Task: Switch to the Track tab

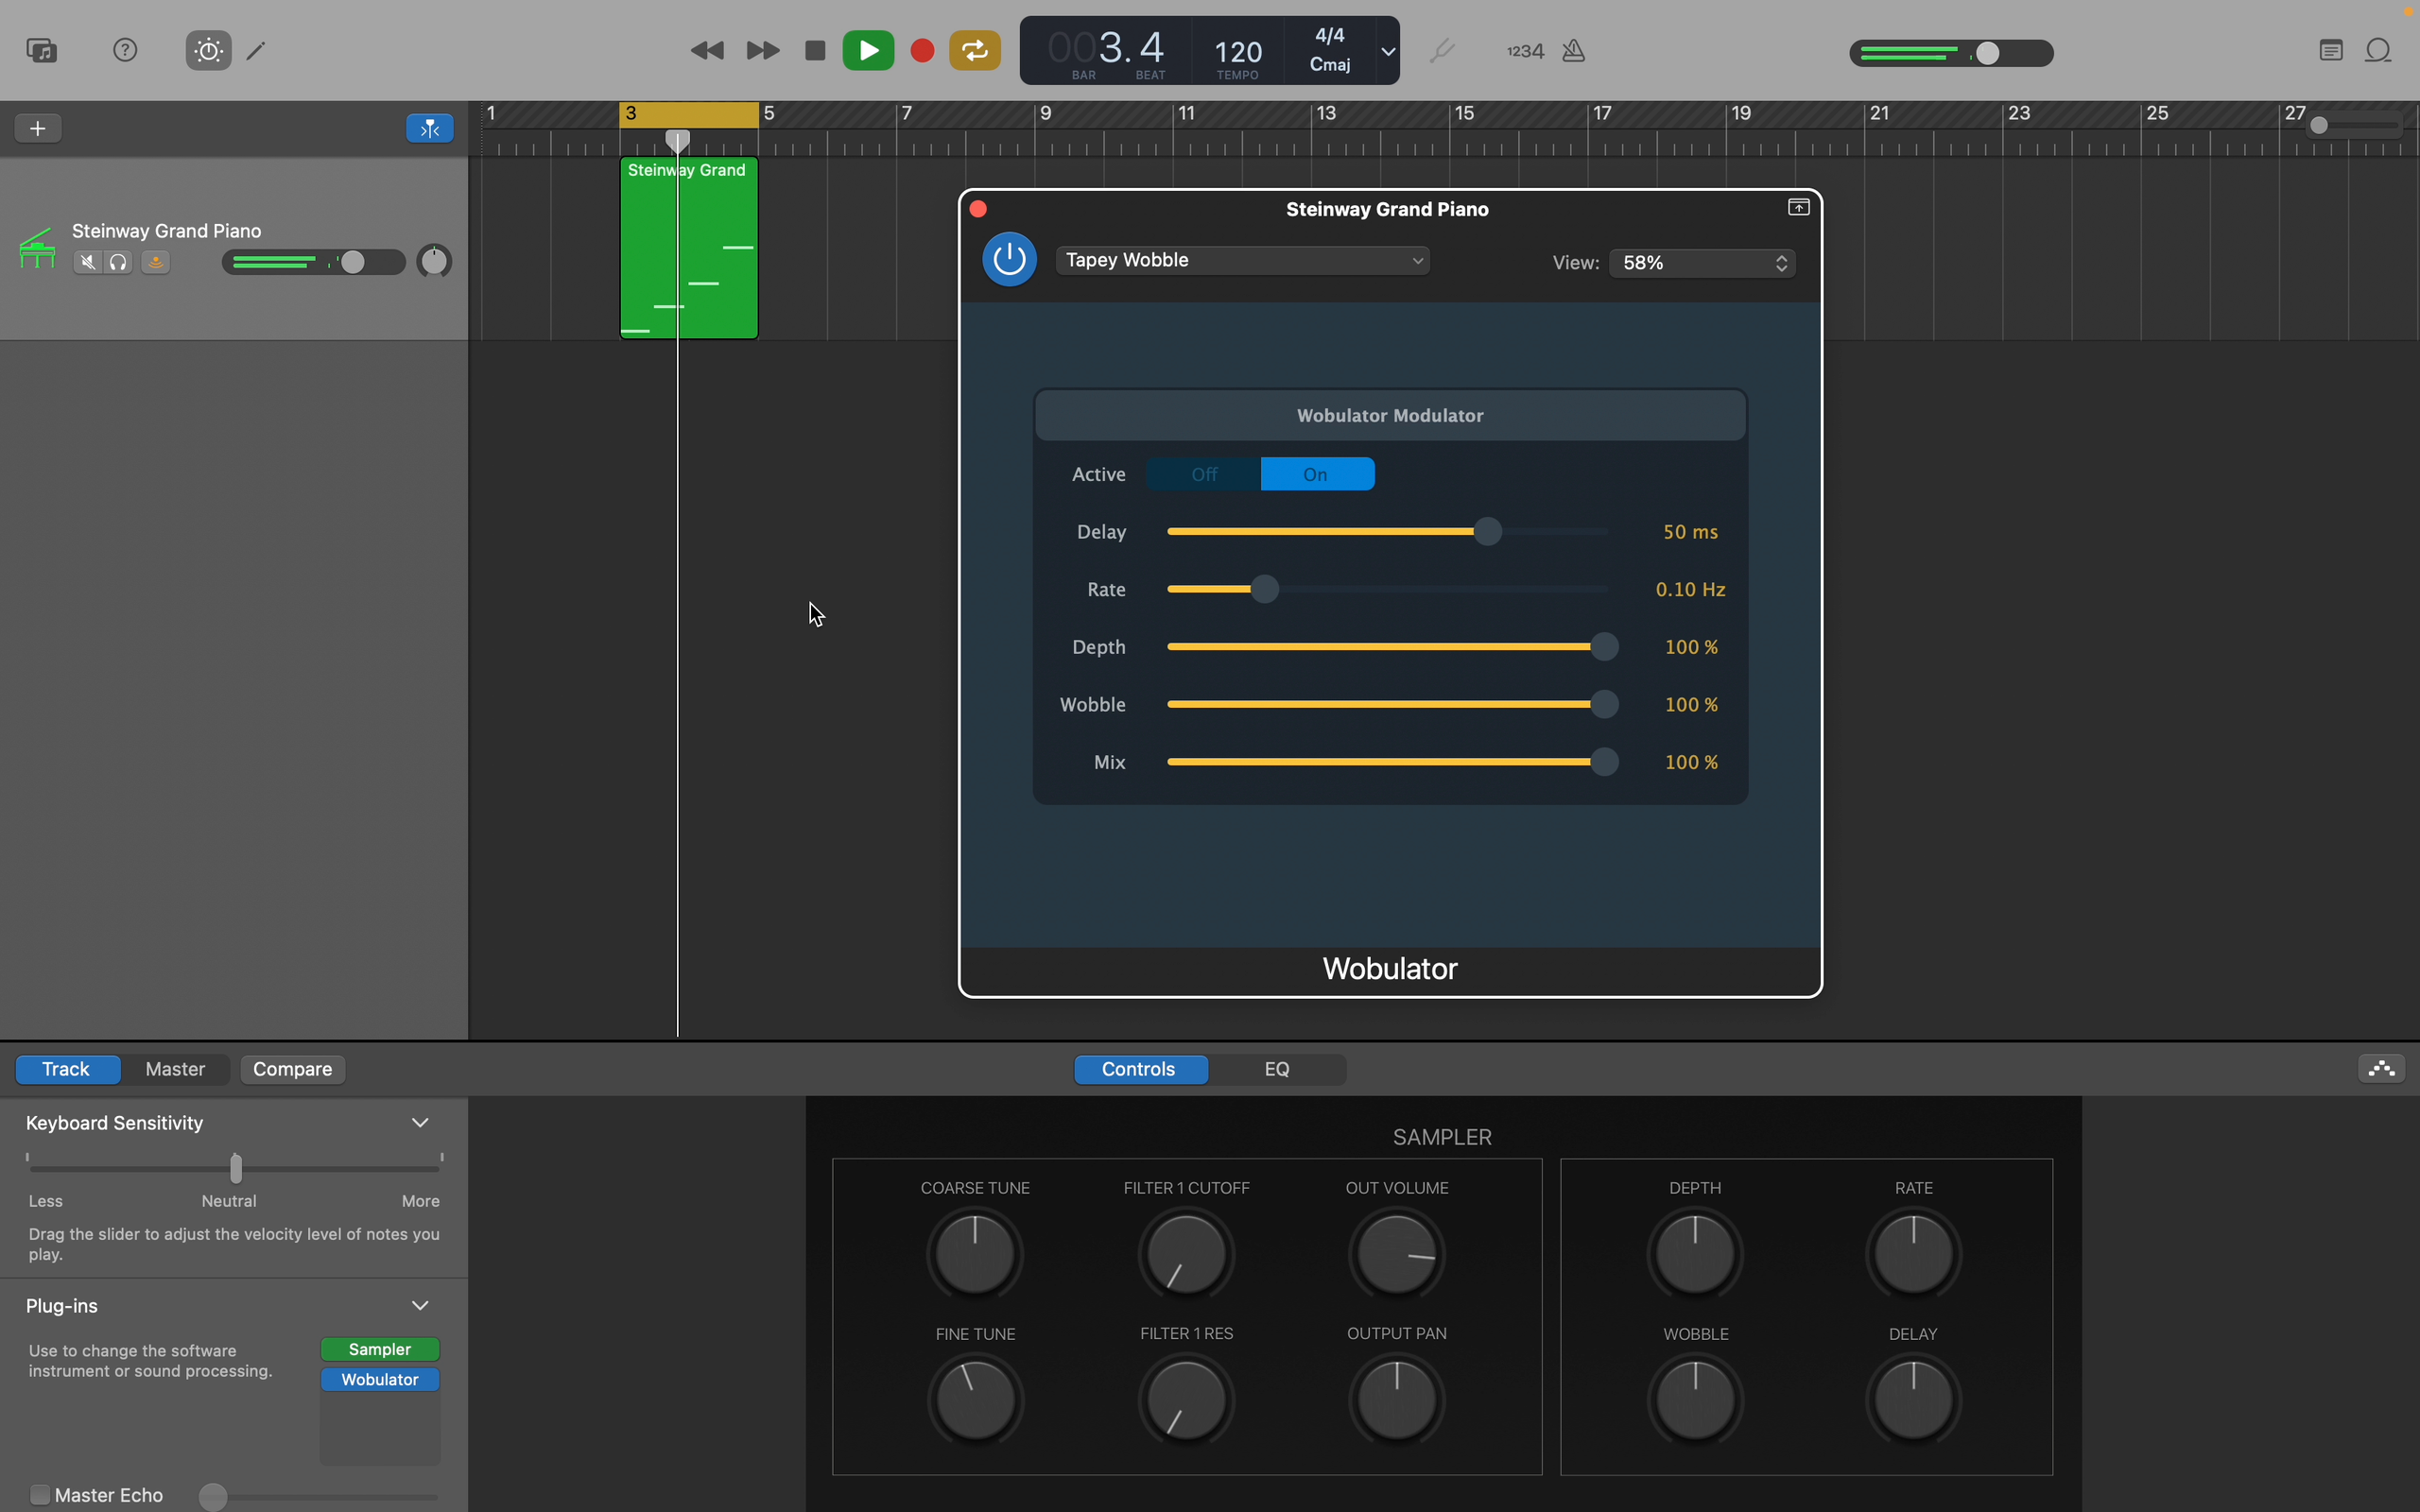Action: (67, 1069)
